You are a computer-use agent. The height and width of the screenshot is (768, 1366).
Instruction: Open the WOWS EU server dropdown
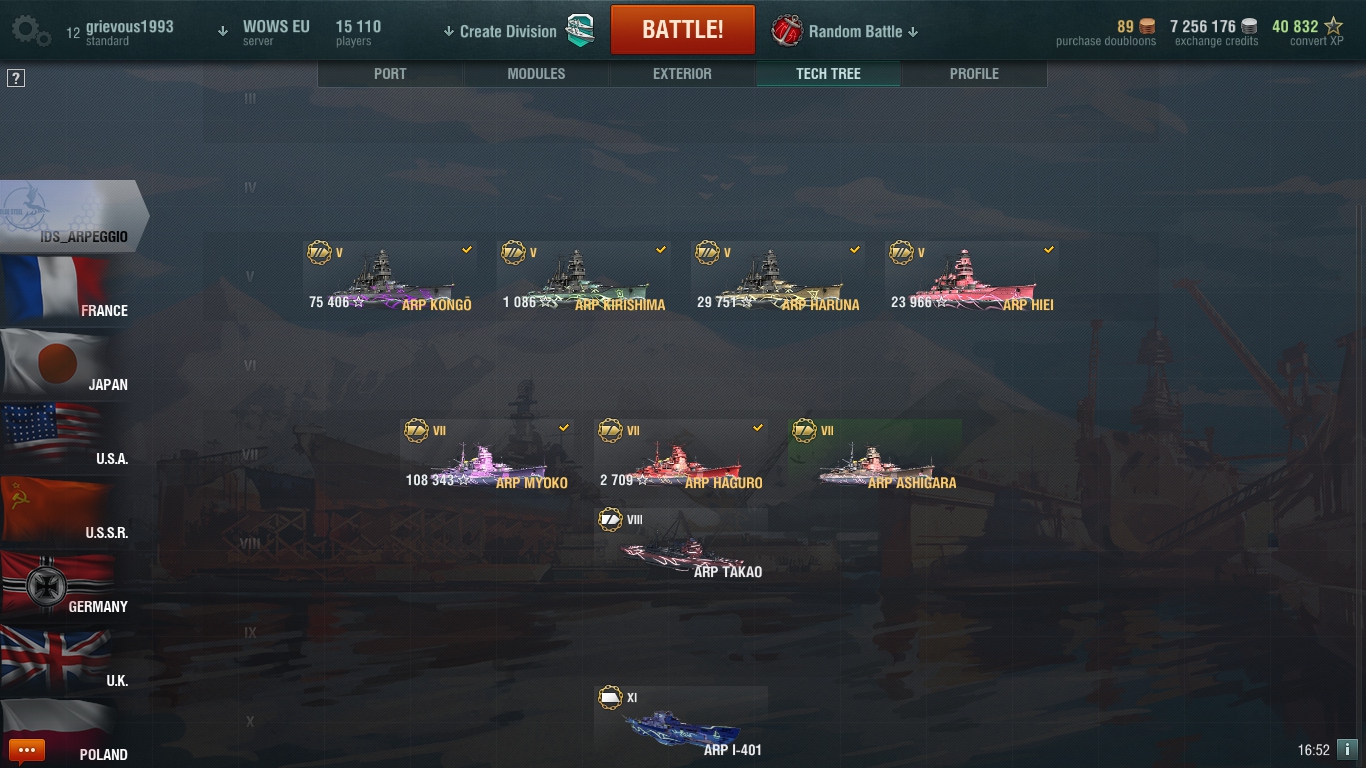[264, 32]
